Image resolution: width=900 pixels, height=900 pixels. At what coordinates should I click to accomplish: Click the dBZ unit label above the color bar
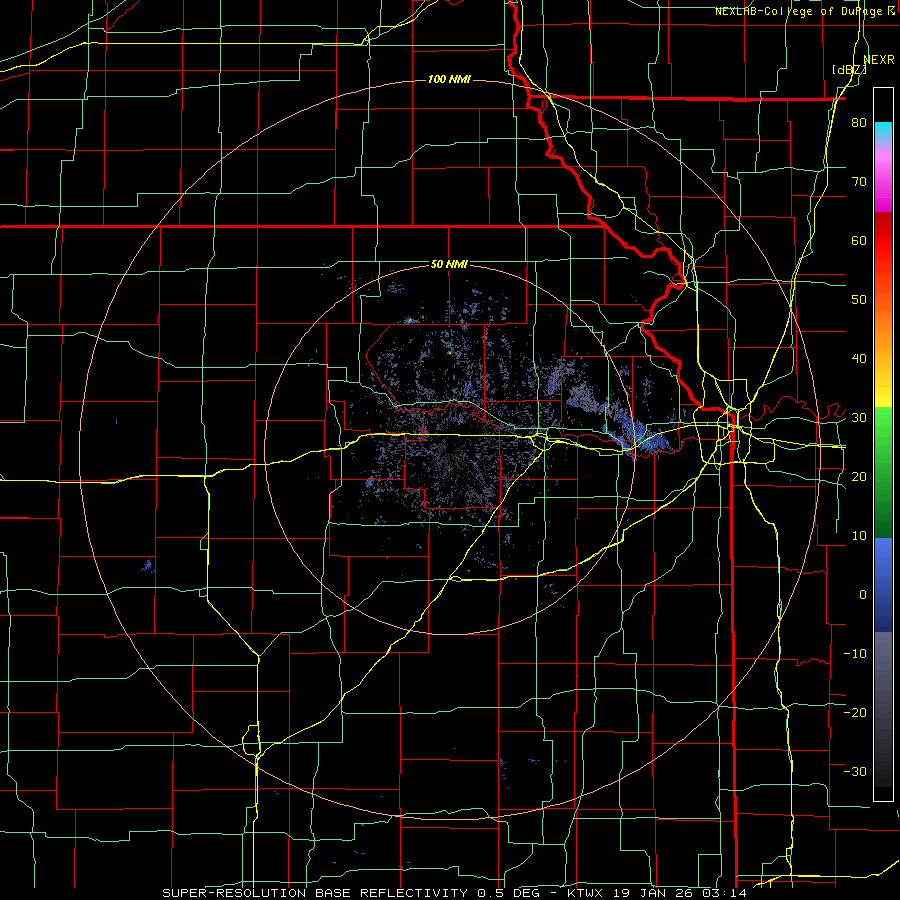pos(849,70)
